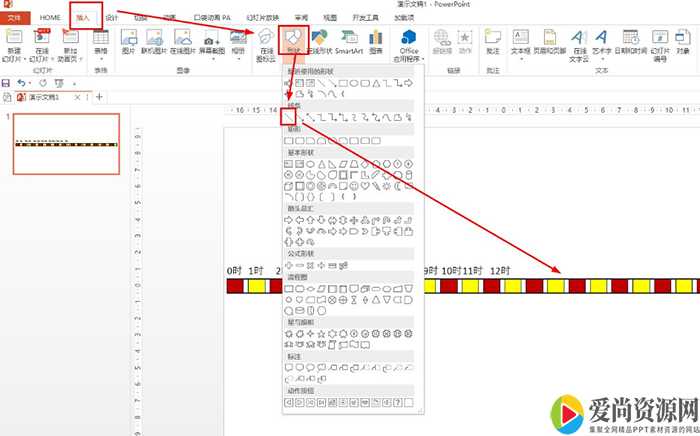Open the 文件 File menu
The width and height of the screenshot is (700, 436).
click(x=15, y=17)
